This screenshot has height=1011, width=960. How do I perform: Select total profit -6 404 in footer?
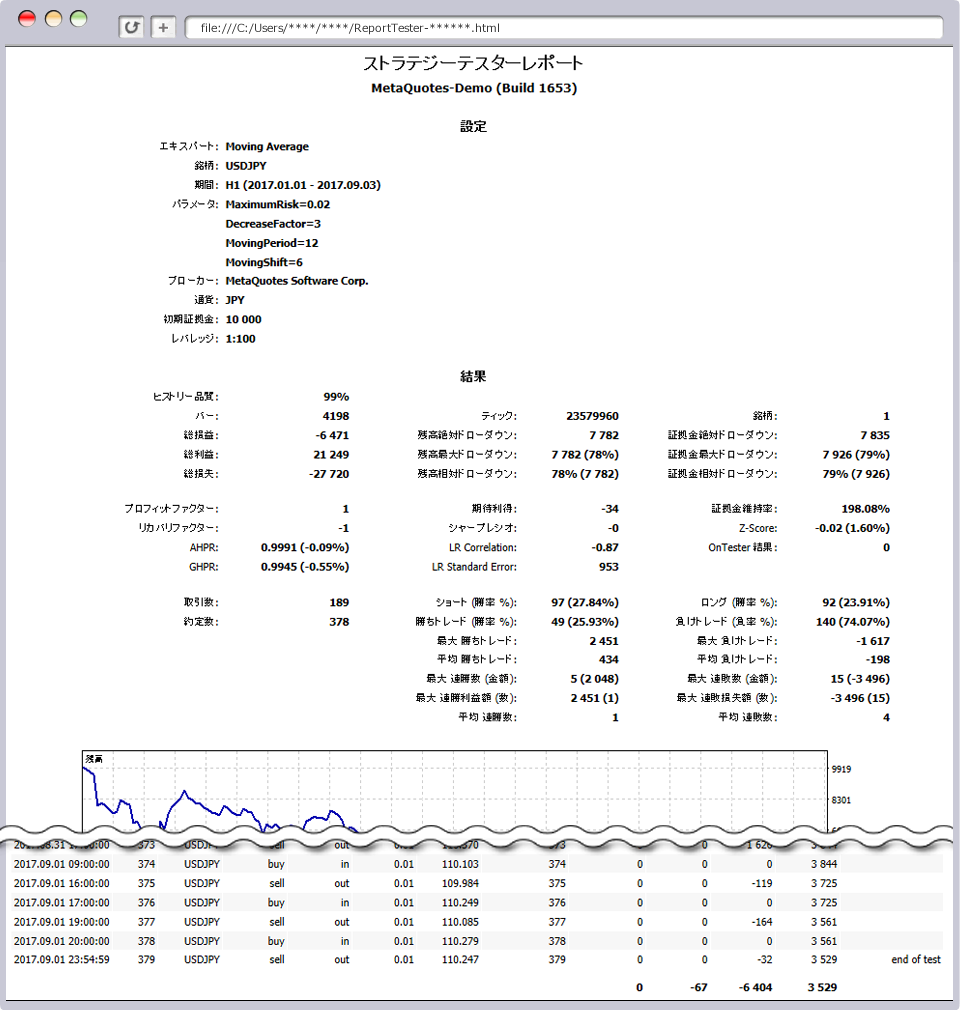tap(756, 987)
